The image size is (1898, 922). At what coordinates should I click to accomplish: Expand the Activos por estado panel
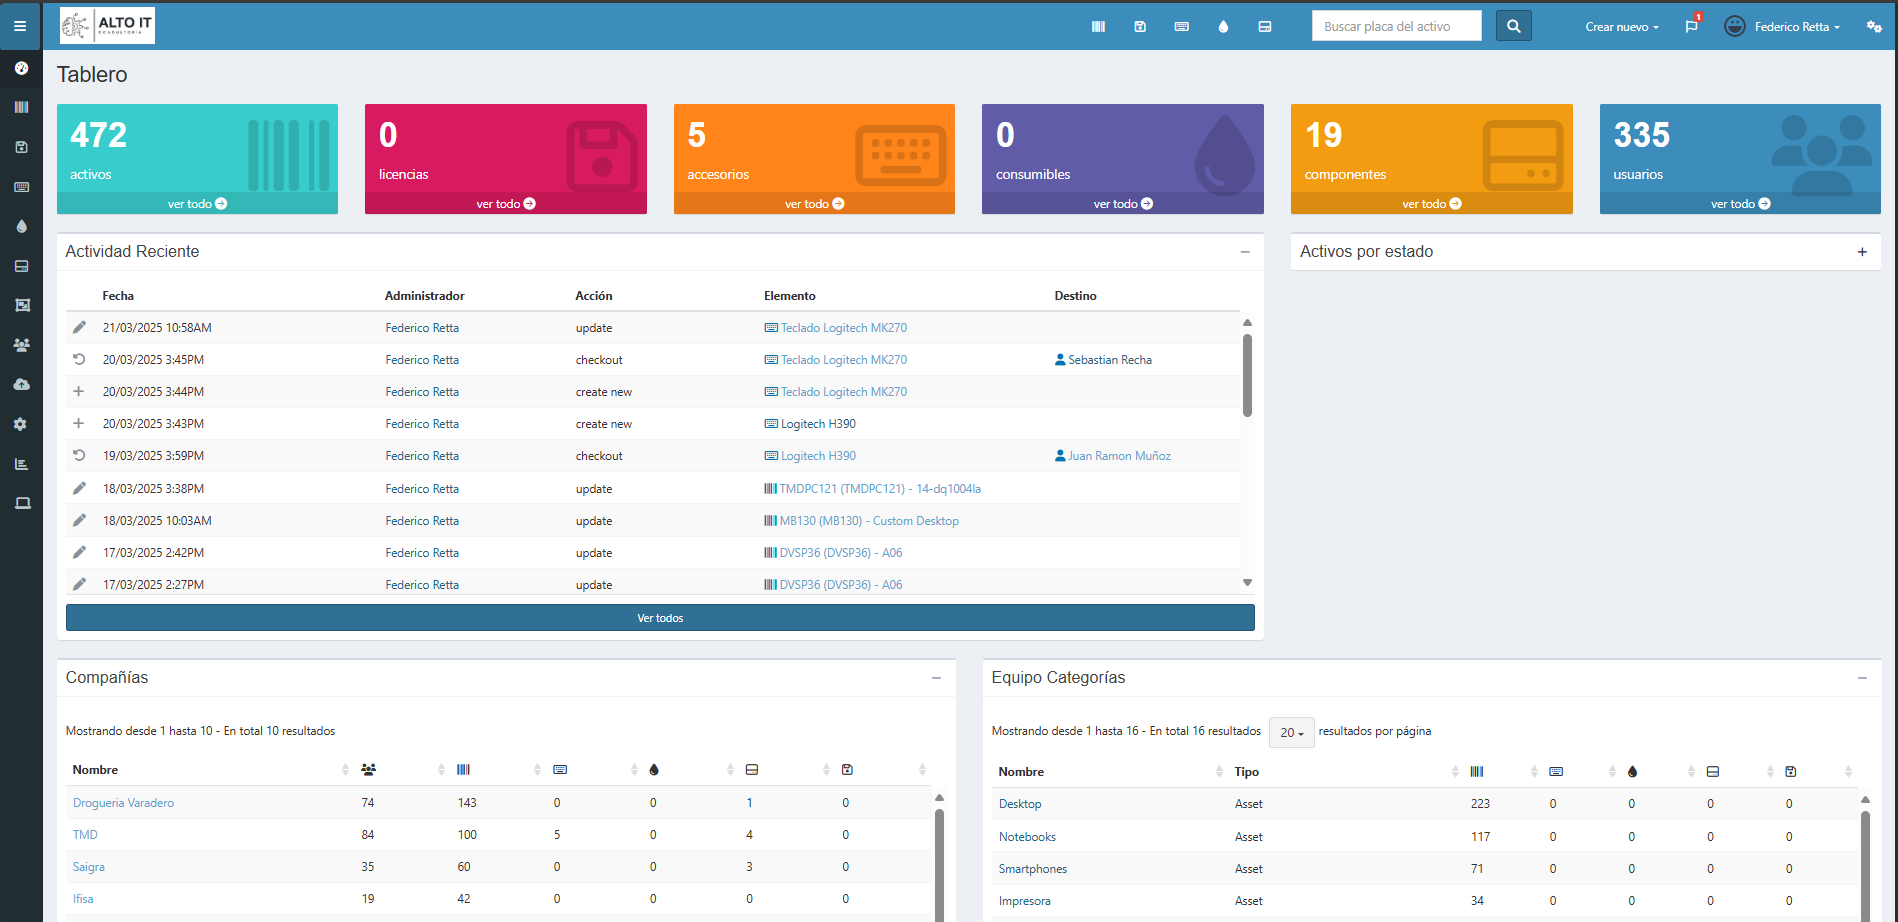click(x=1862, y=252)
